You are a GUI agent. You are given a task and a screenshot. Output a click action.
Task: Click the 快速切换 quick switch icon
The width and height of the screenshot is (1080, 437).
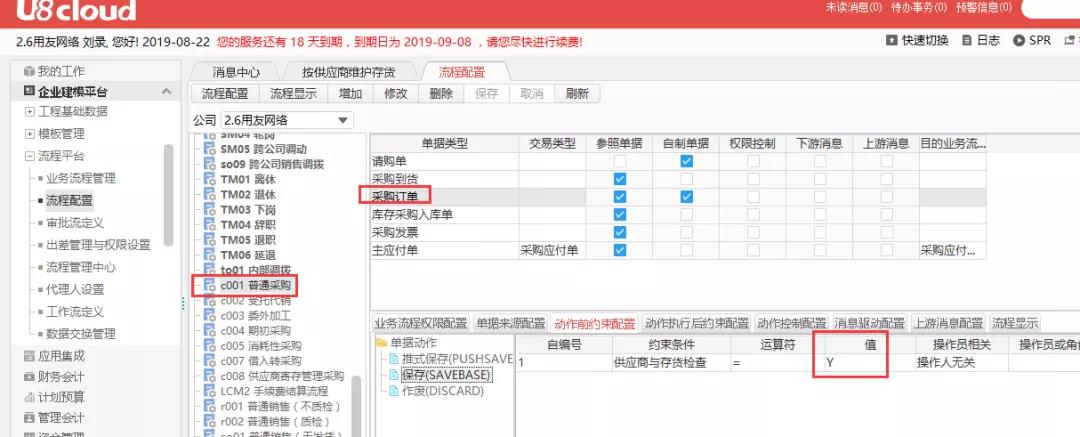click(893, 41)
